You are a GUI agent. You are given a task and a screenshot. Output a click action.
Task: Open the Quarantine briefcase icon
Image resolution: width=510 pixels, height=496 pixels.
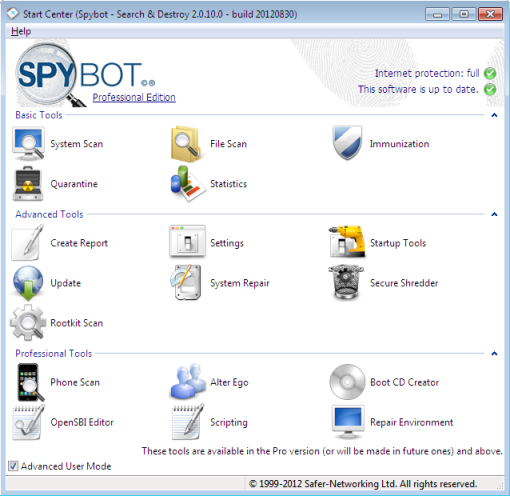28,184
